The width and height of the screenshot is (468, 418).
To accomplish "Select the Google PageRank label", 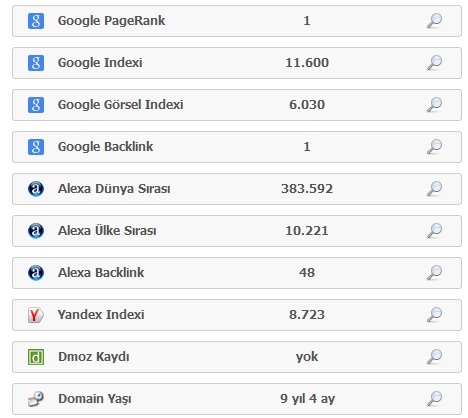I will (x=111, y=21).
